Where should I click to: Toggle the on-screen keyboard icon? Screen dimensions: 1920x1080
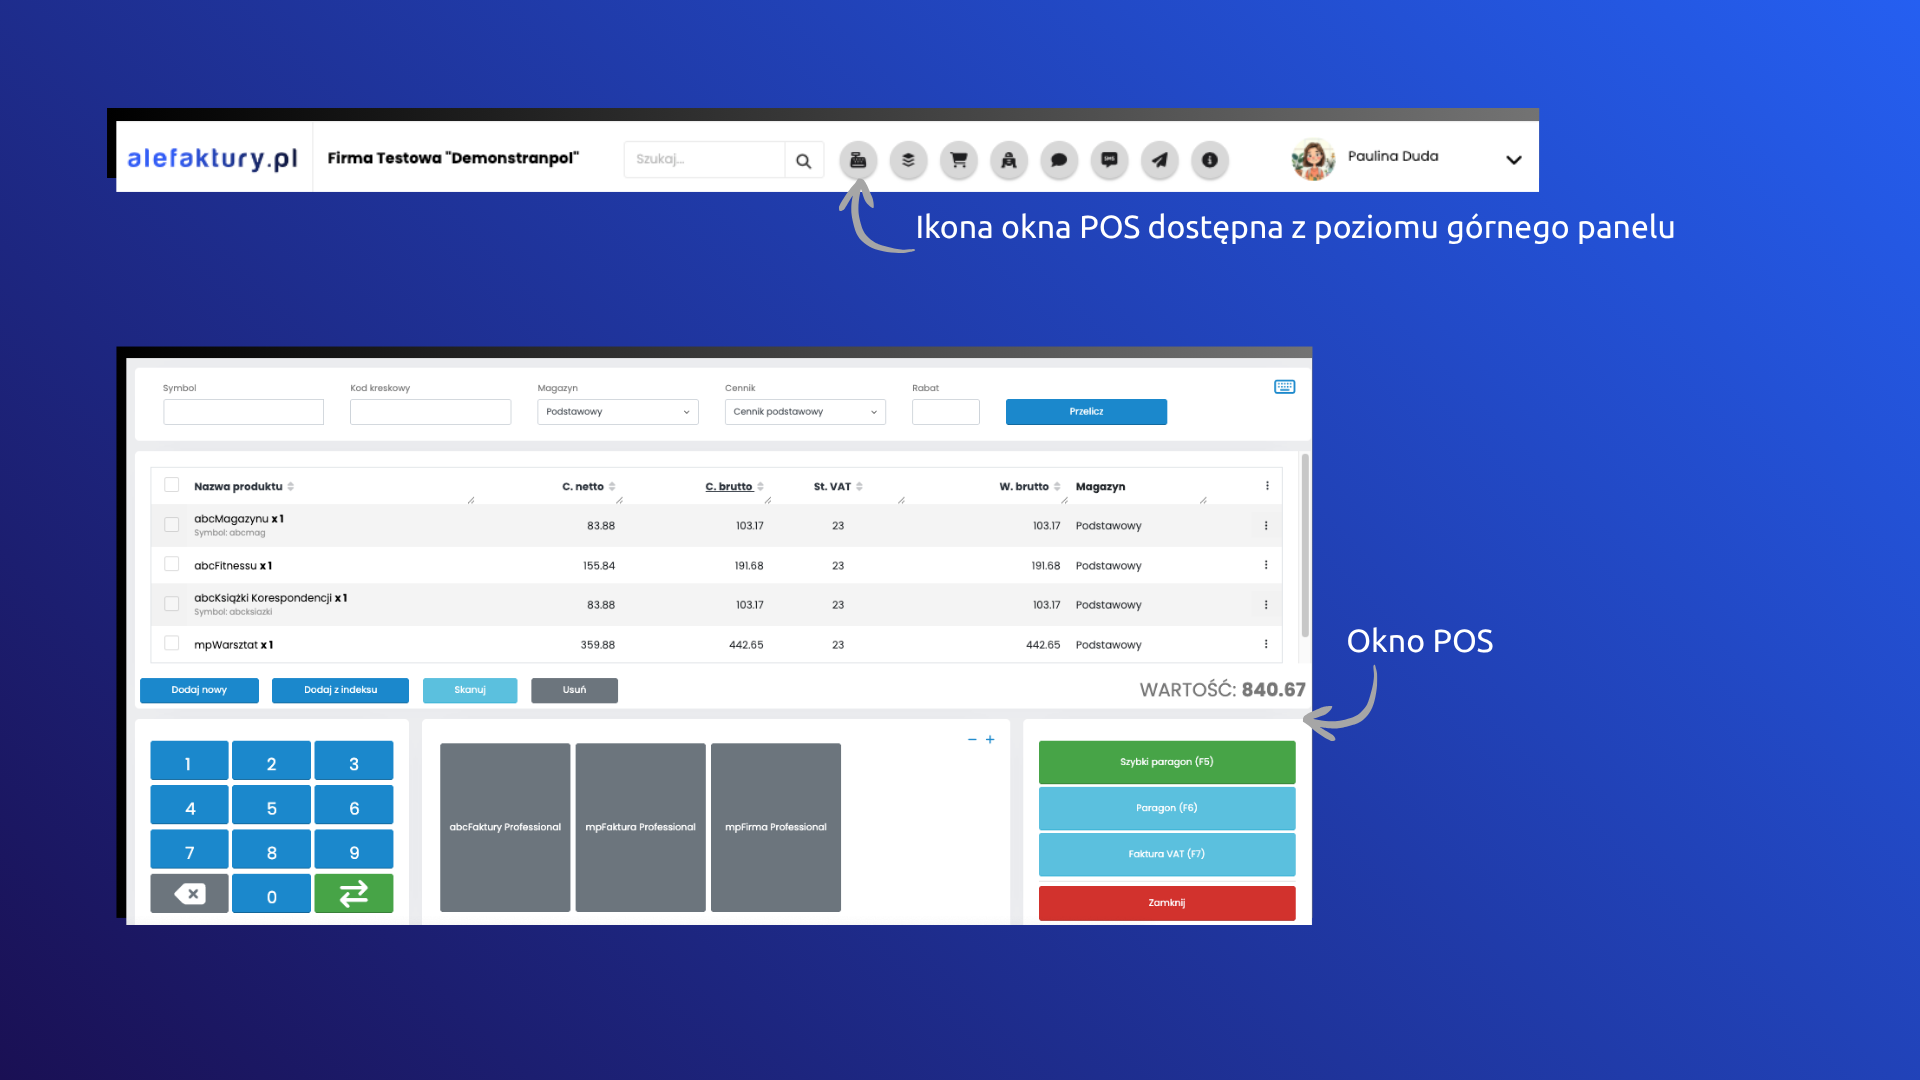coord(1284,387)
